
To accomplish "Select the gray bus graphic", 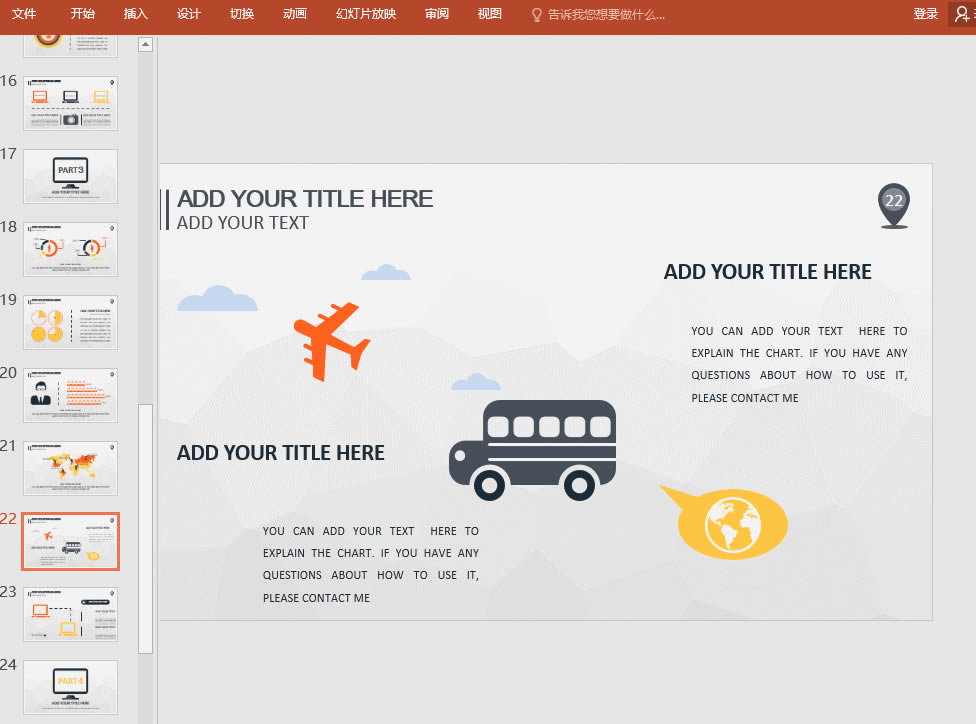I will pos(533,450).
